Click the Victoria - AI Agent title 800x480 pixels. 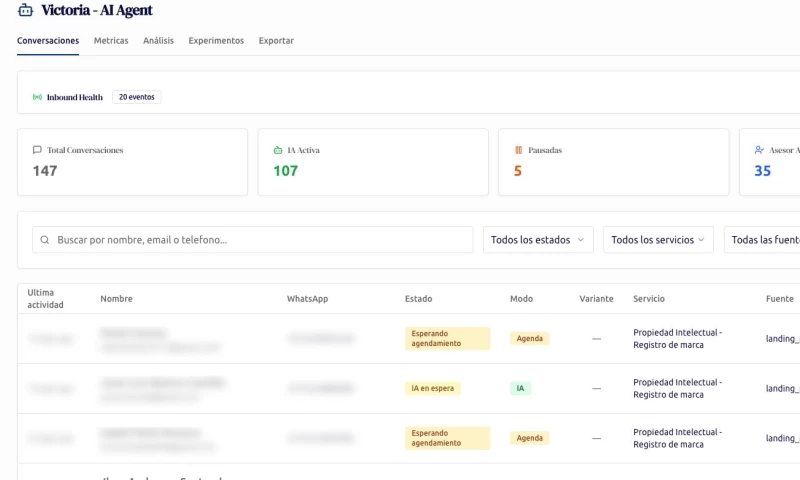(97, 10)
